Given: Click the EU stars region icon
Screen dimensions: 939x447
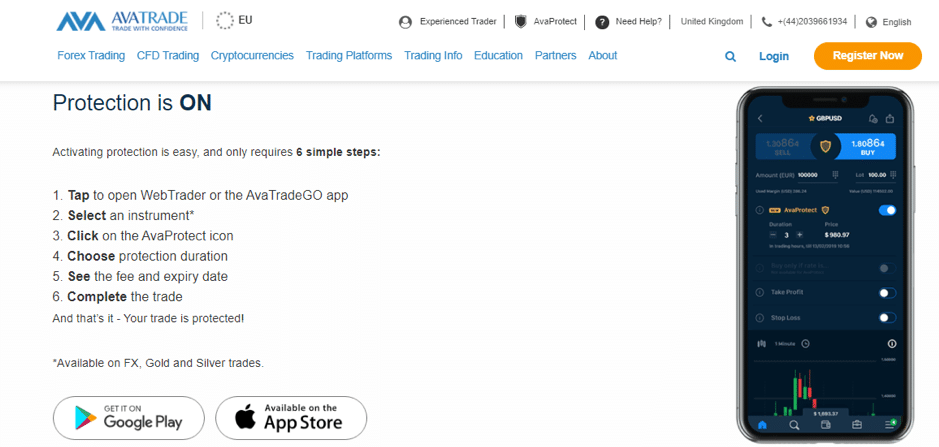Looking at the screenshot, I should [x=225, y=20].
